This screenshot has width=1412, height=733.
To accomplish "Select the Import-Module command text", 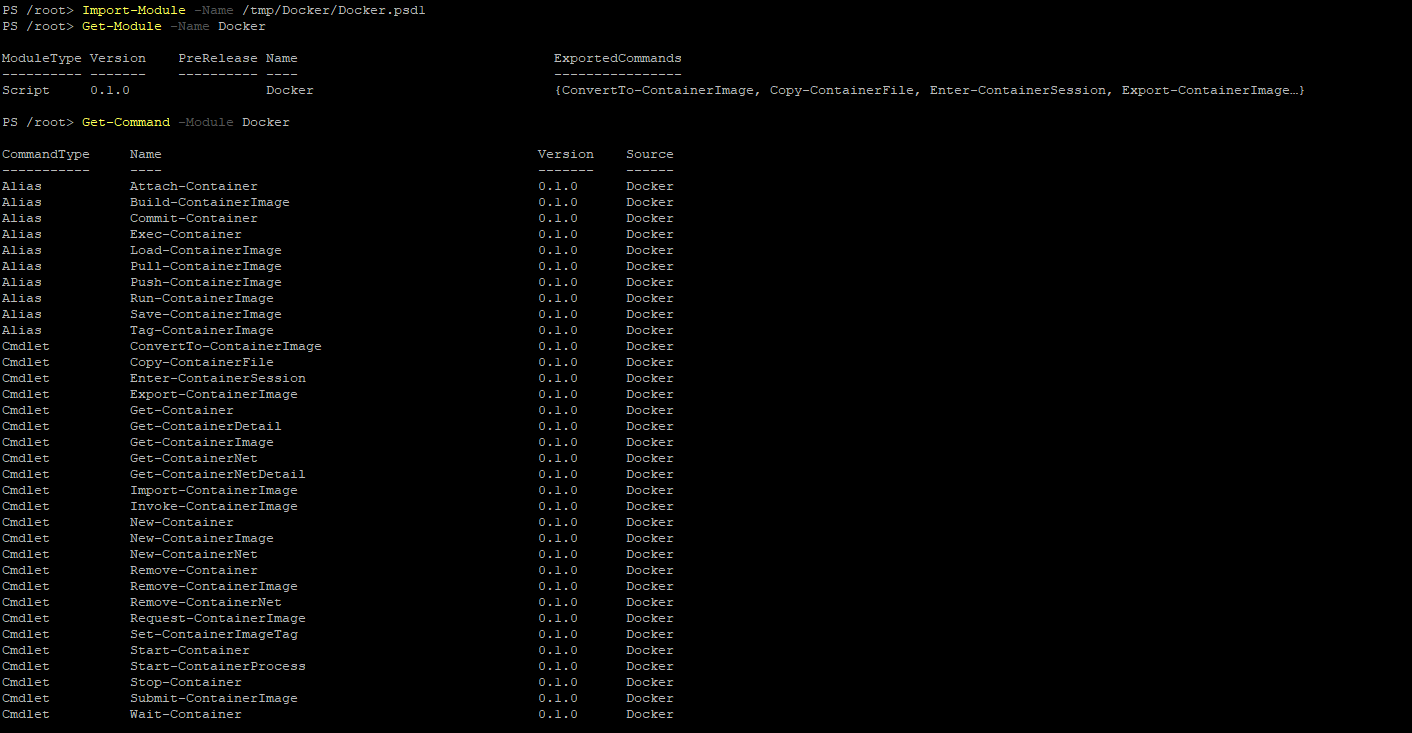I will 133,9.
